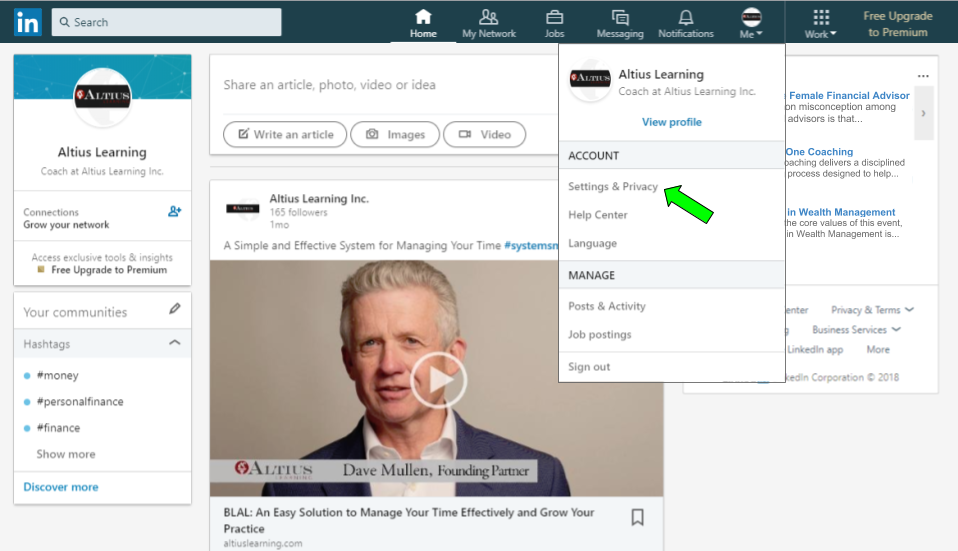
Task: Open the Work apps dropdown
Action: [x=821, y=23]
